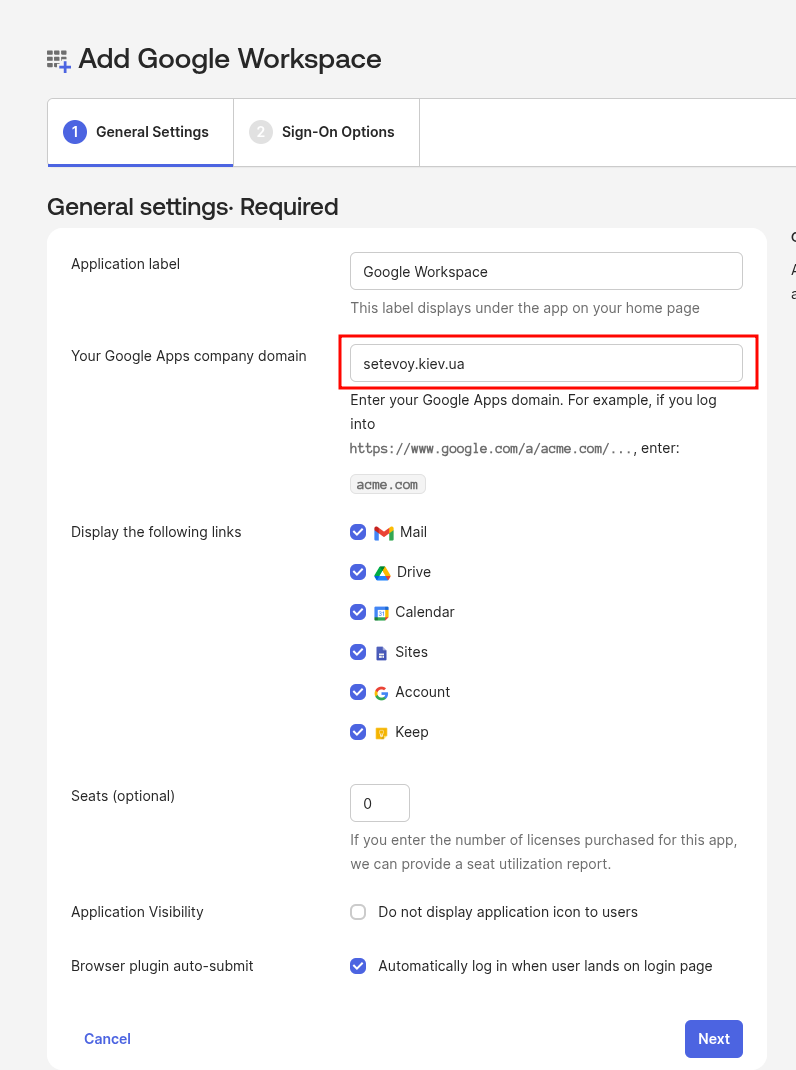Click the Google Drive icon
This screenshot has width=796, height=1070.
(382, 573)
